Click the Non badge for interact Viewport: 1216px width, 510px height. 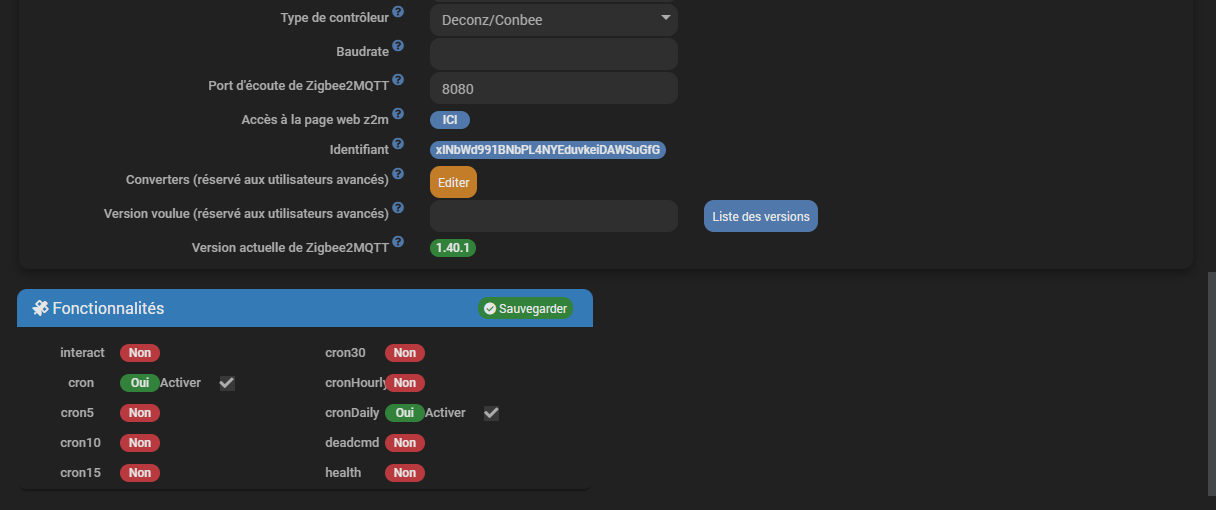[x=140, y=353]
